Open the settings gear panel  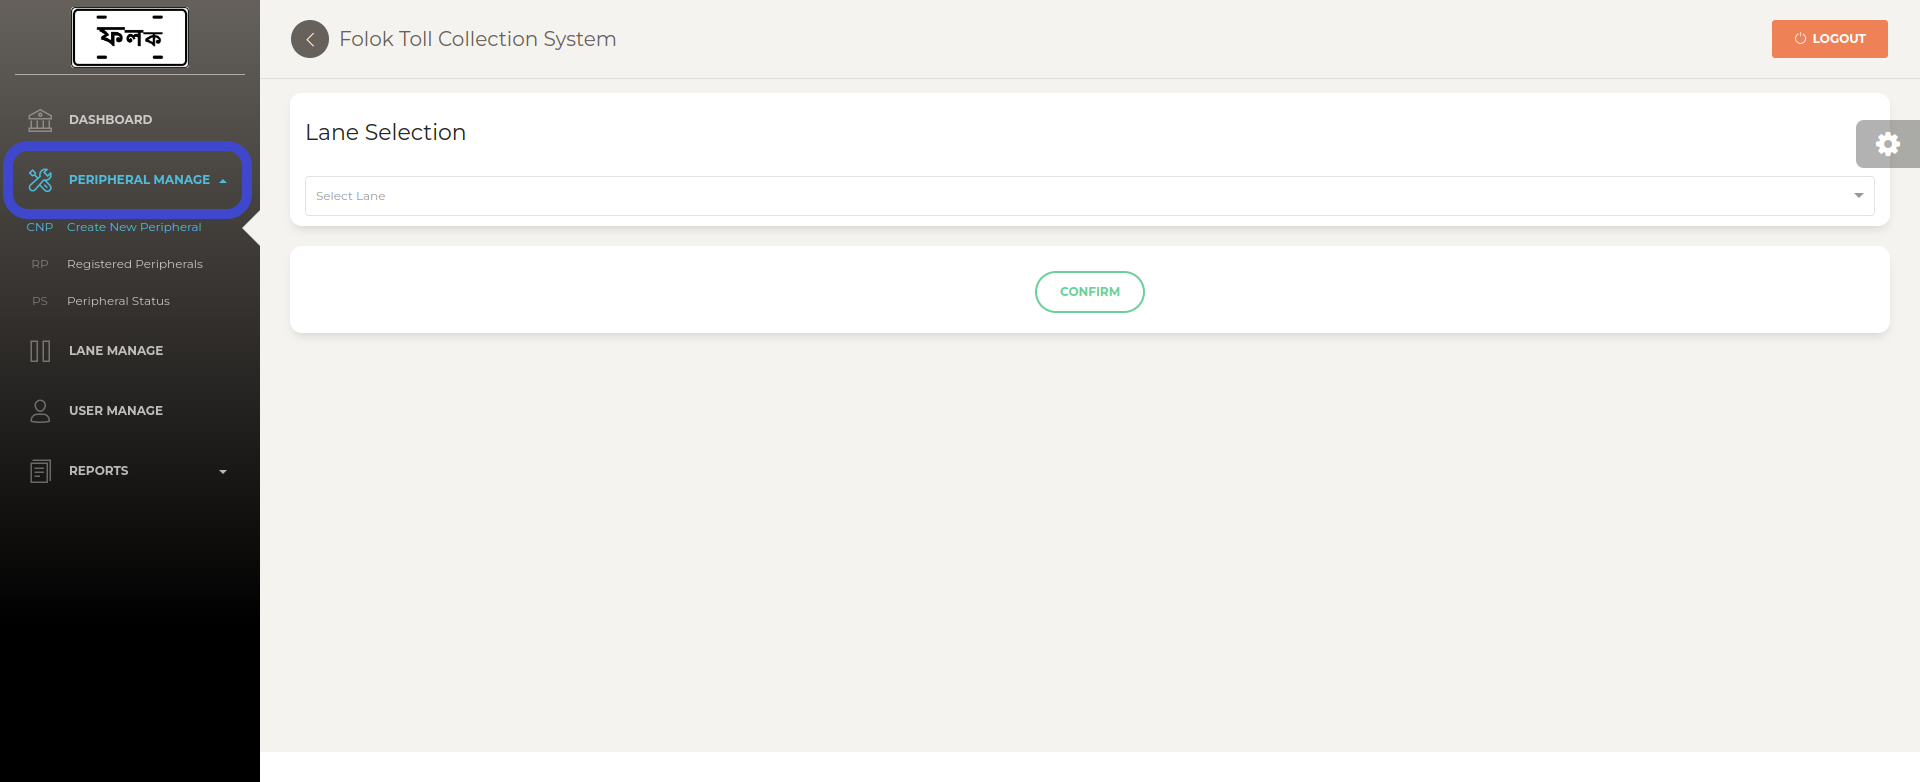click(x=1888, y=144)
